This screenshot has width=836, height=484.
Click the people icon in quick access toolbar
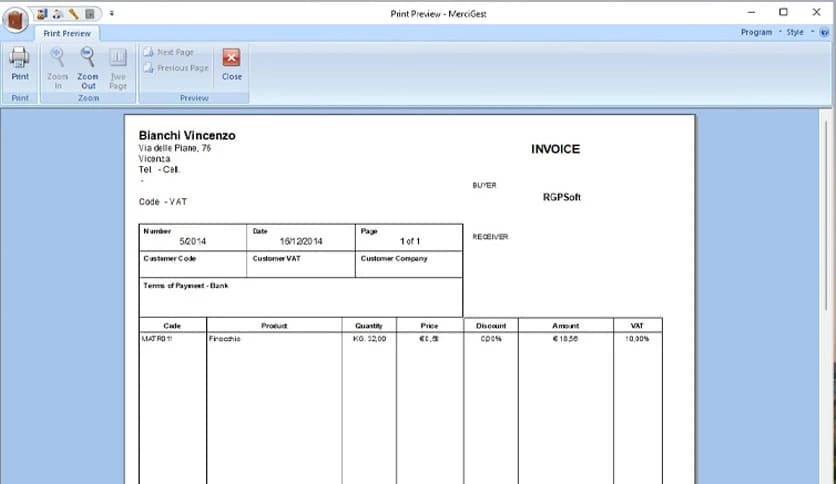(58, 14)
